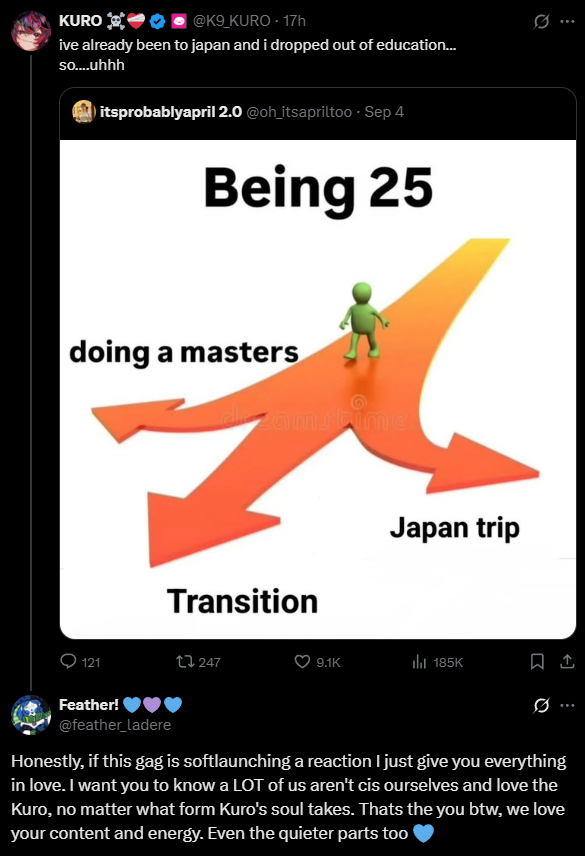Image resolution: width=585 pixels, height=856 pixels.
Task: Click the Grok icon on KURO's tweet
Action: click(x=541, y=21)
